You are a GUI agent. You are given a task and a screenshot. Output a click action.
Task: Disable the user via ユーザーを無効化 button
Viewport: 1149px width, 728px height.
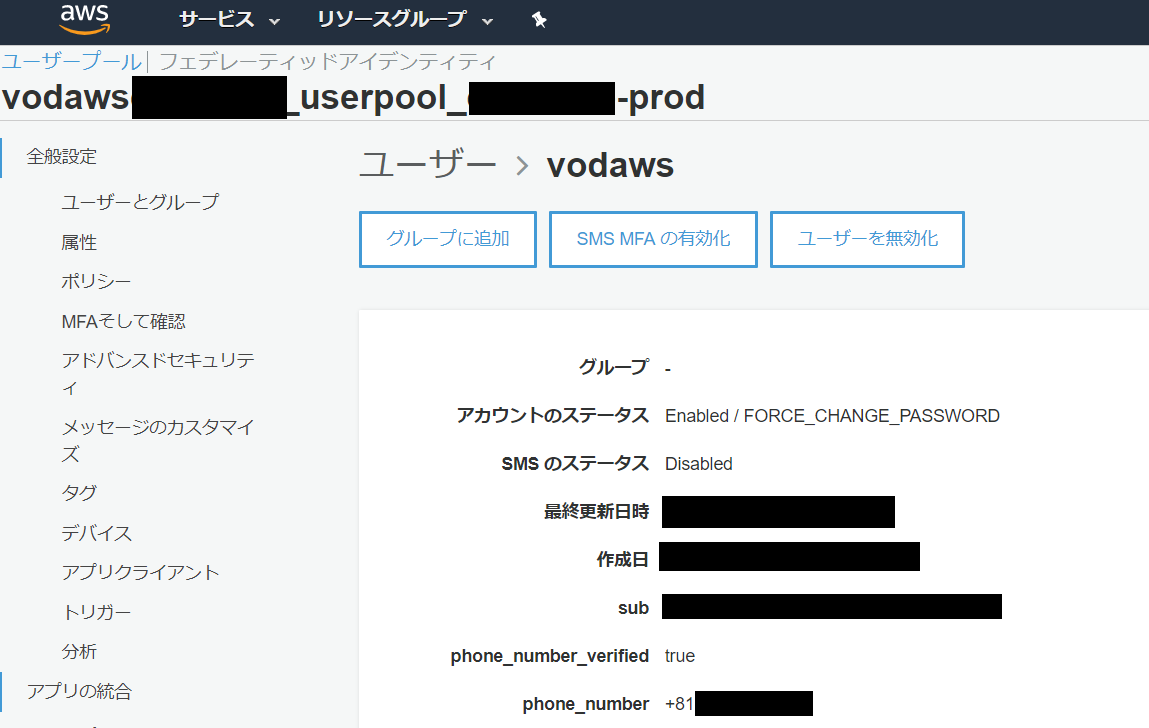point(866,239)
